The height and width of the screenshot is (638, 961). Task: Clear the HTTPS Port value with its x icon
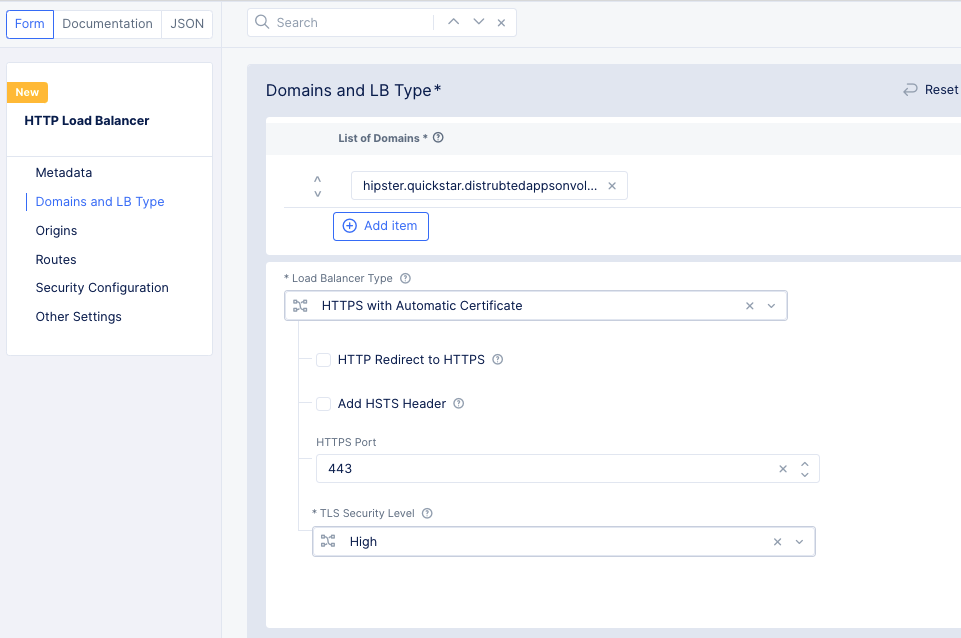coord(782,468)
